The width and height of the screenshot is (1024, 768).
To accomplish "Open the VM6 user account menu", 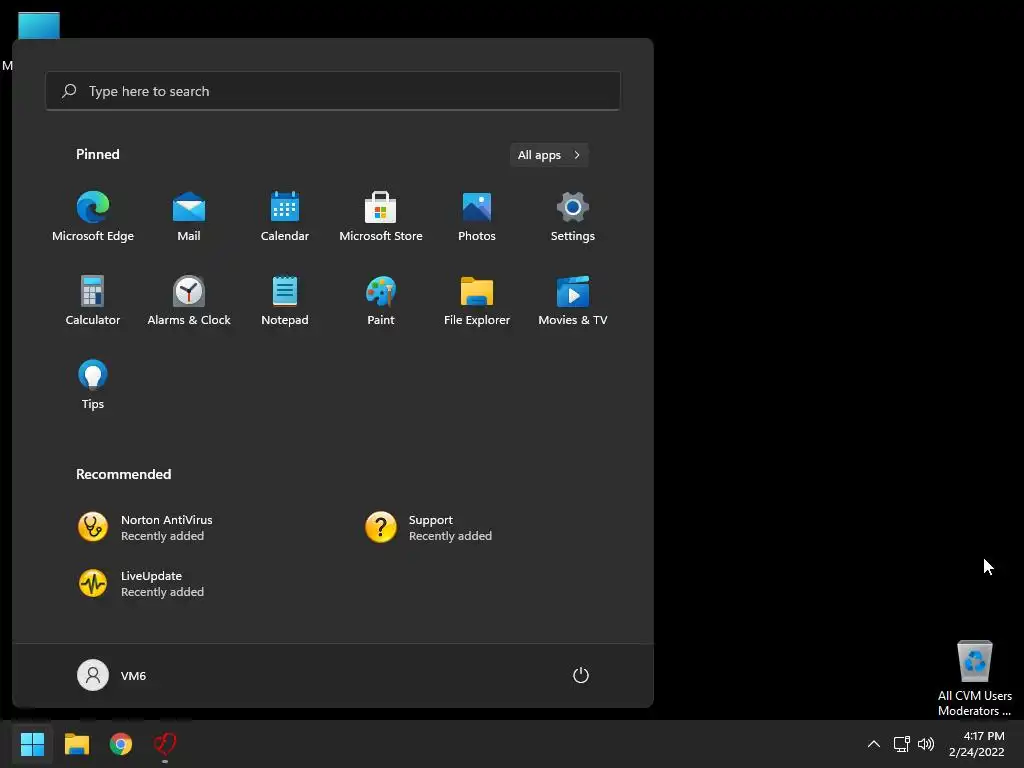I will click(112, 675).
